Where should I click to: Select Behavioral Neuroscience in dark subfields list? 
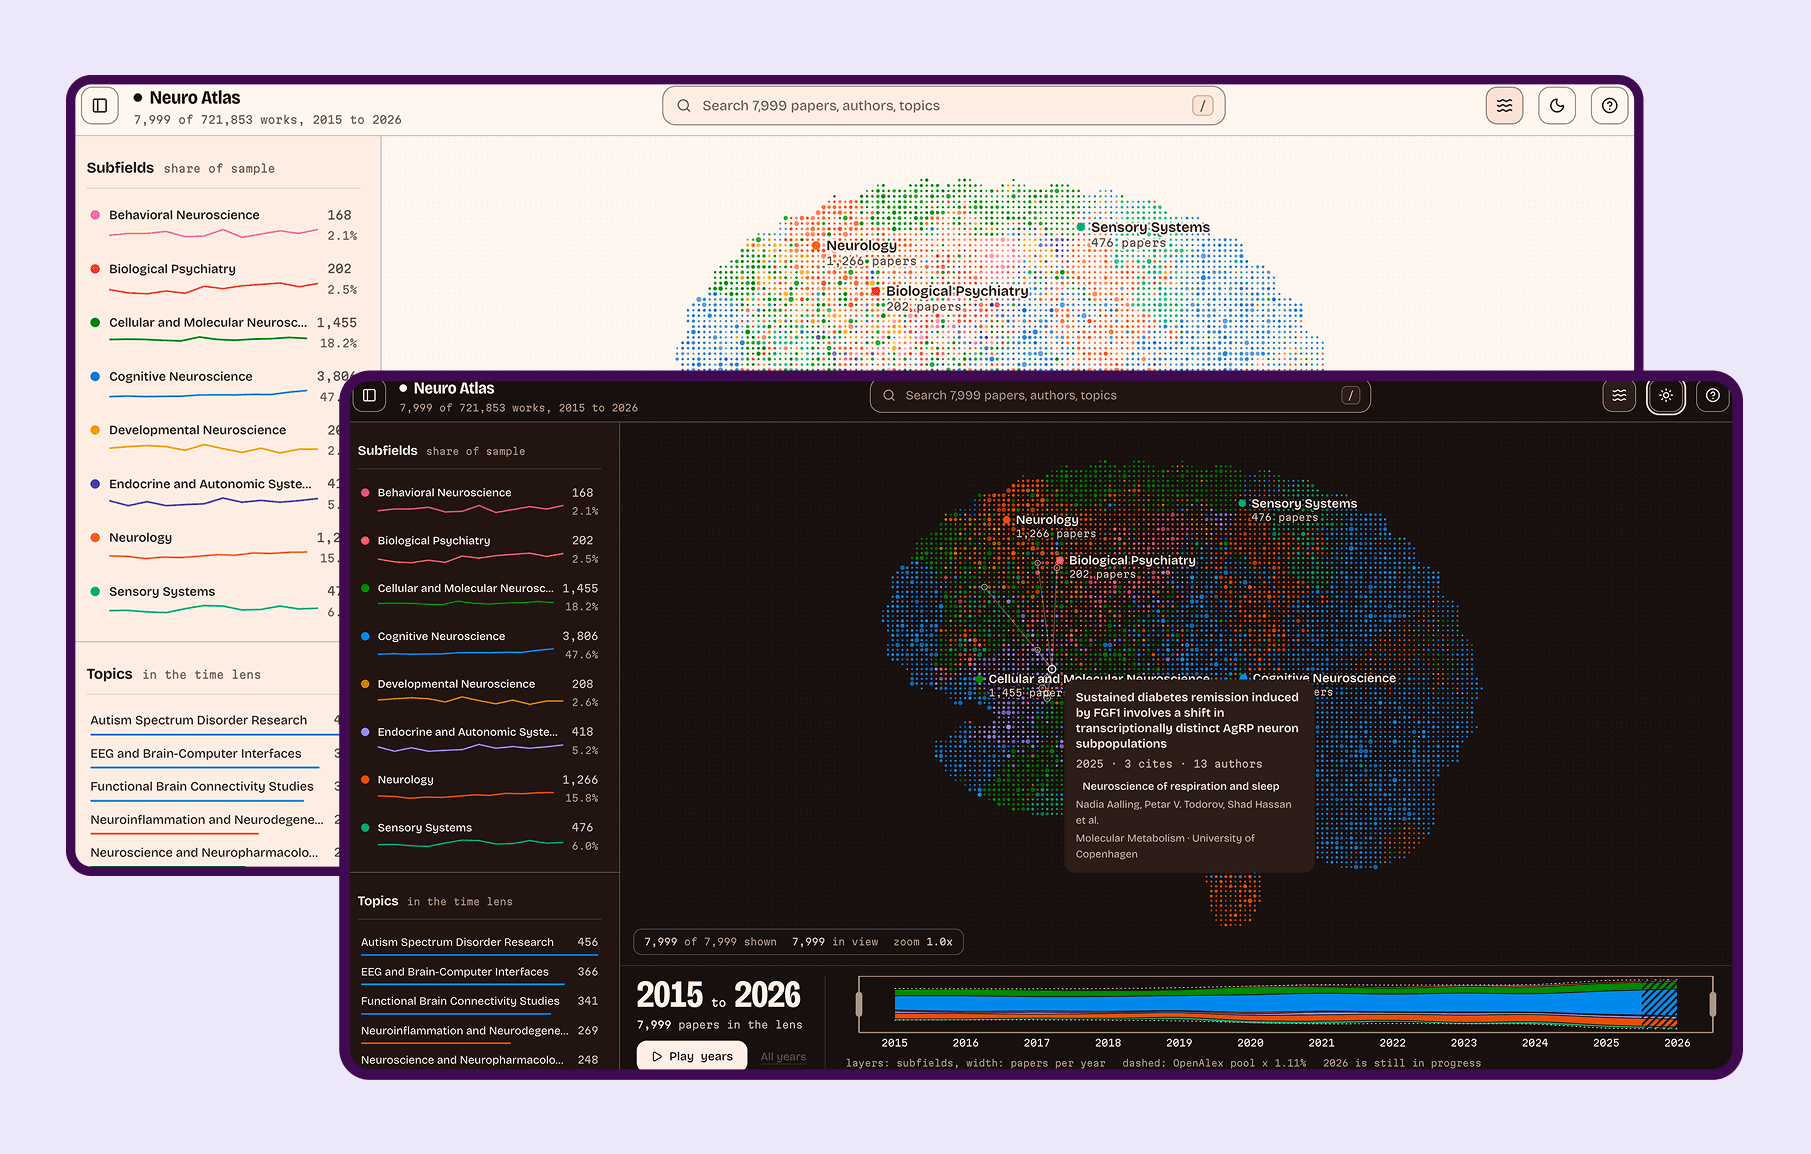pos(479,501)
